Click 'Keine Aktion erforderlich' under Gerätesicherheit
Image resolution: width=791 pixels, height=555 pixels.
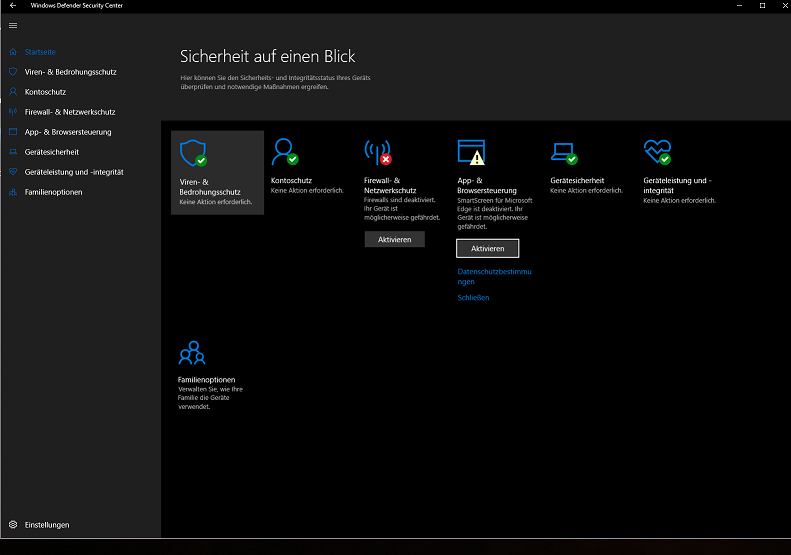click(586, 191)
